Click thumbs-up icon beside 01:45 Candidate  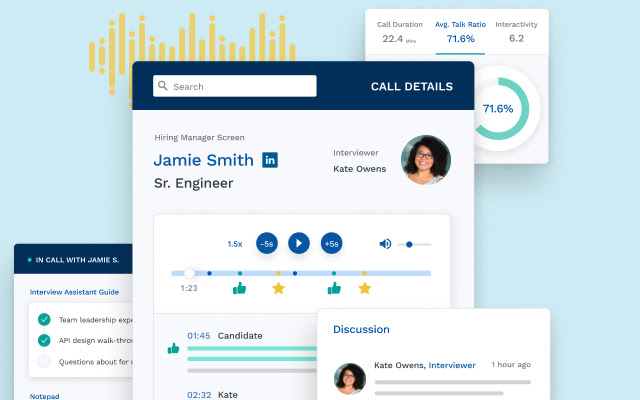(173, 348)
